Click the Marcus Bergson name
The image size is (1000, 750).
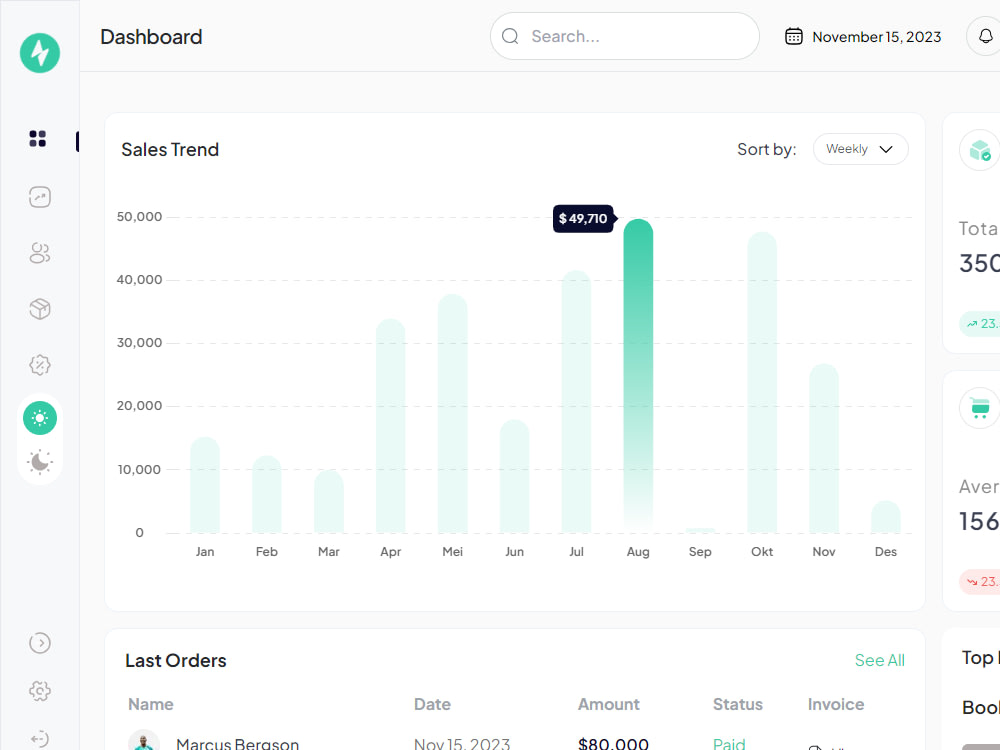pos(237,744)
